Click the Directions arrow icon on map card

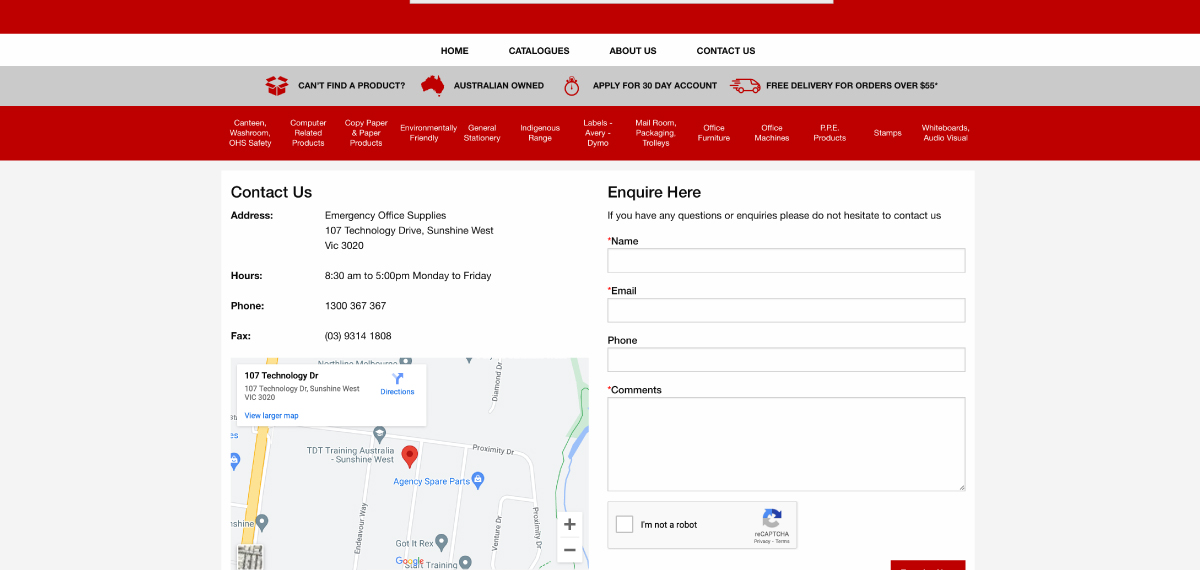click(x=397, y=379)
